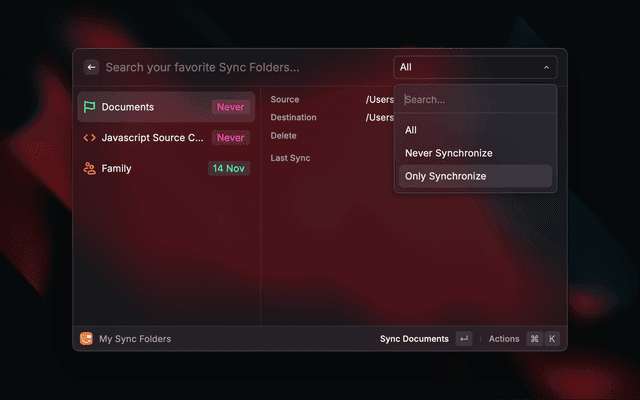Click the orange code brackets icon
Viewport: 640px width, 400px height.
tap(89, 138)
